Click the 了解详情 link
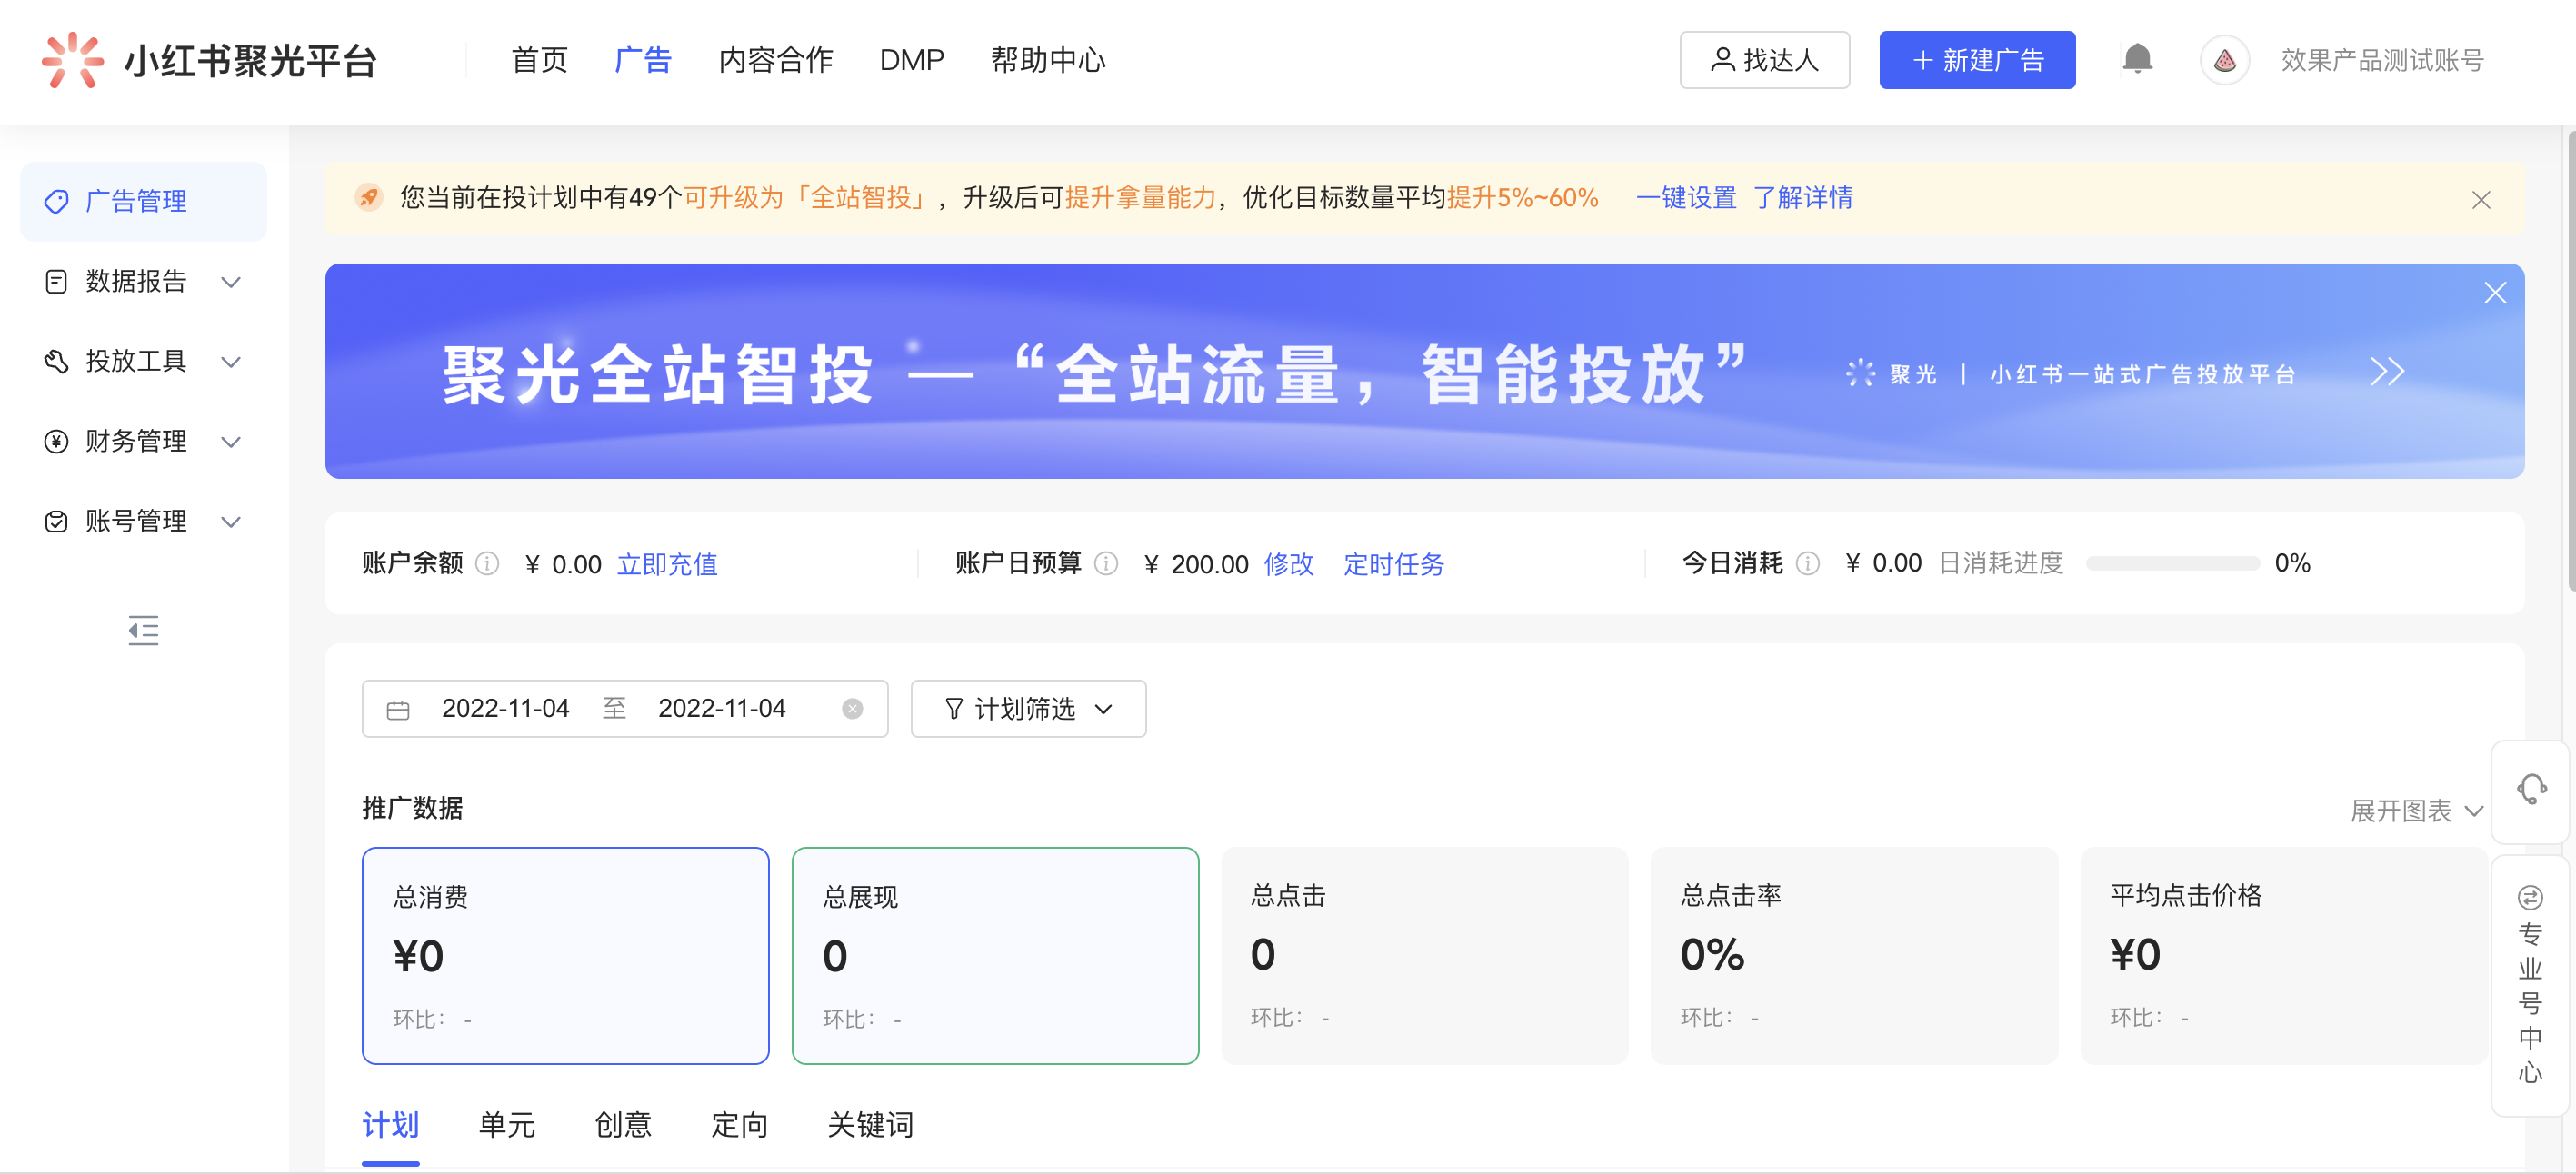Screen dimensions: 2576x1174 click(x=1803, y=197)
